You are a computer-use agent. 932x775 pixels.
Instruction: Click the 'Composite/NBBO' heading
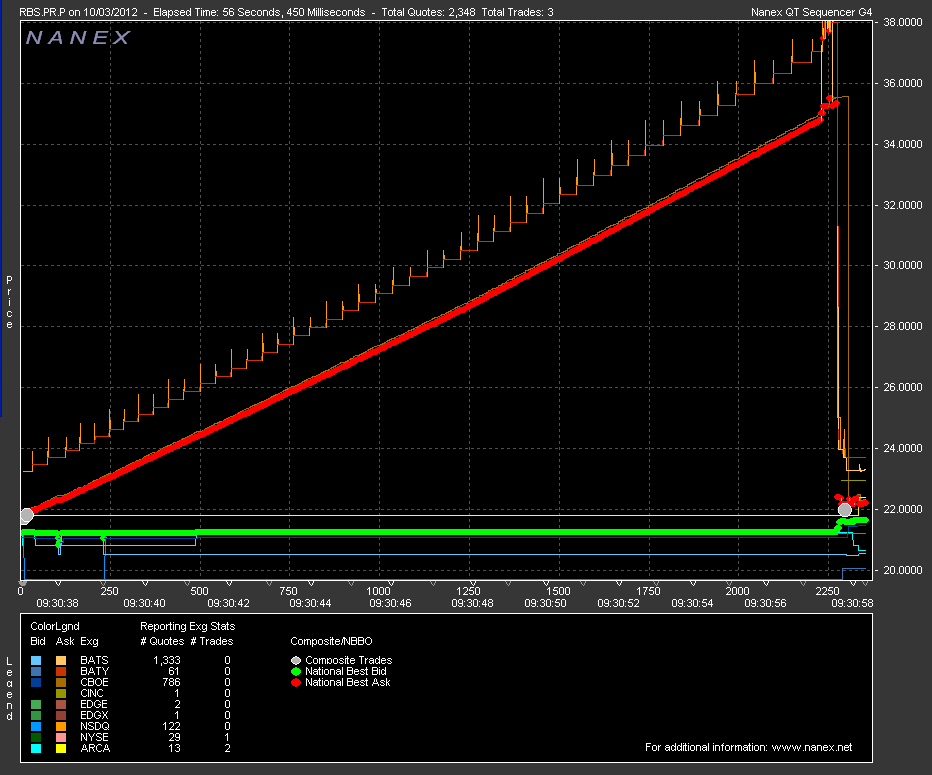[x=331, y=641]
